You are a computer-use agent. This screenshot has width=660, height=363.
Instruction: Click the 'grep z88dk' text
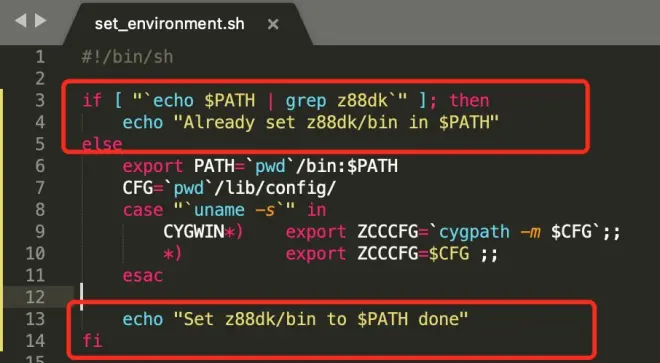point(337,101)
